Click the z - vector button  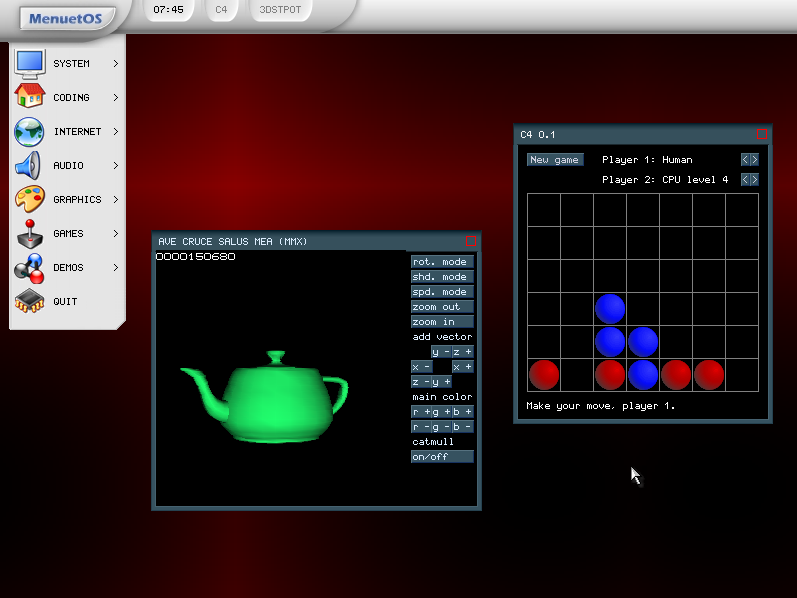[x=421, y=382]
